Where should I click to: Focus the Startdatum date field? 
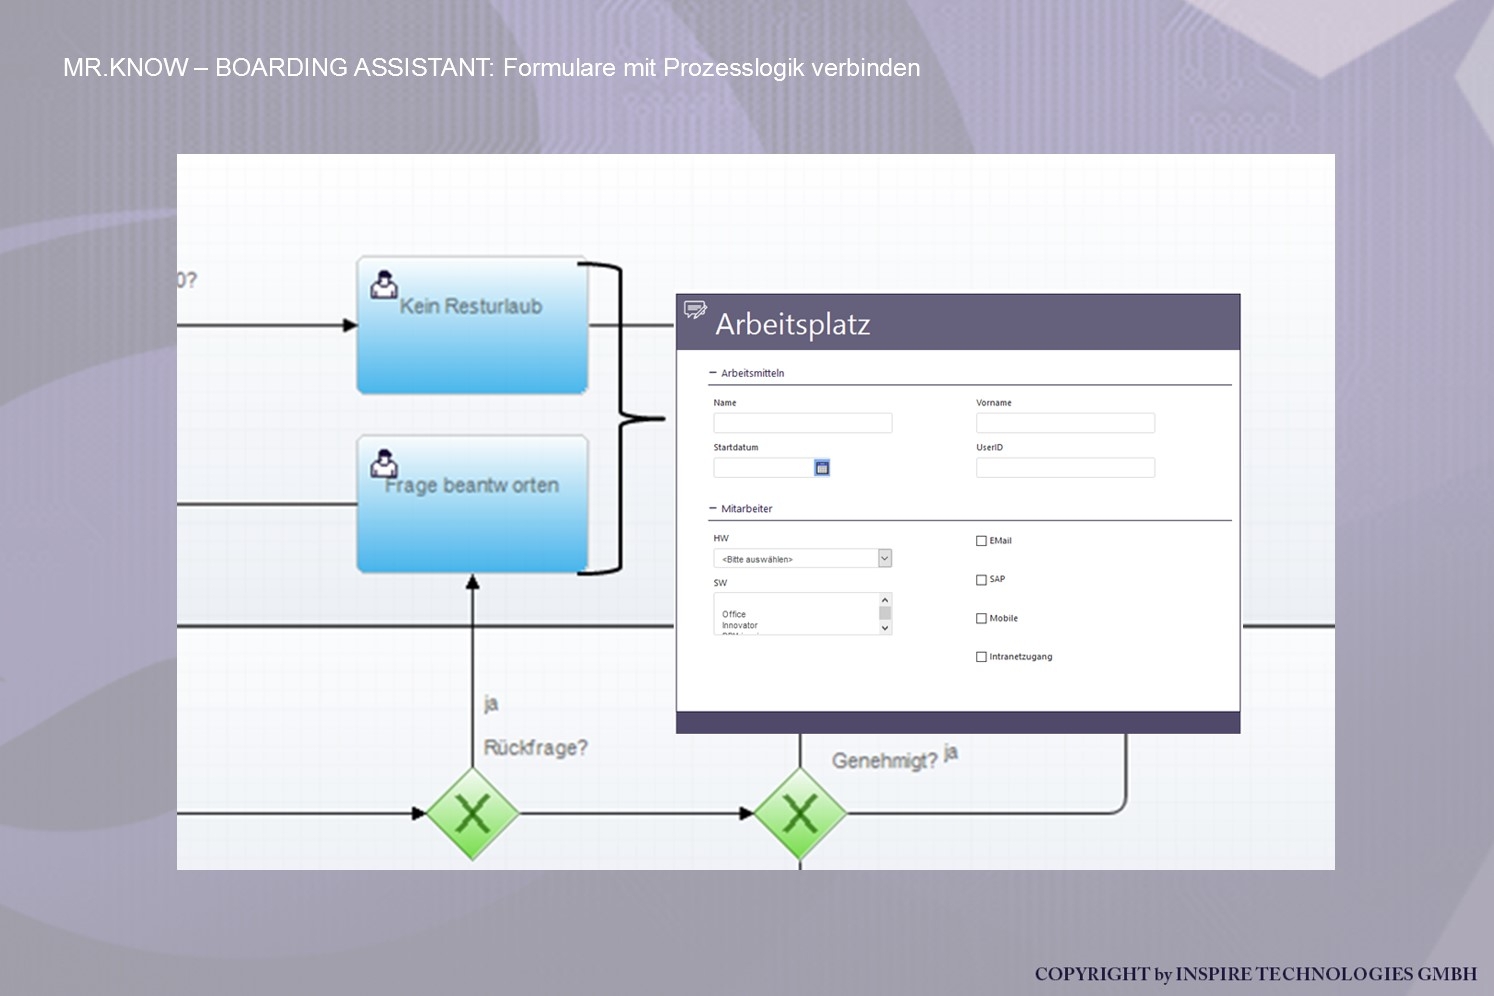point(763,468)
